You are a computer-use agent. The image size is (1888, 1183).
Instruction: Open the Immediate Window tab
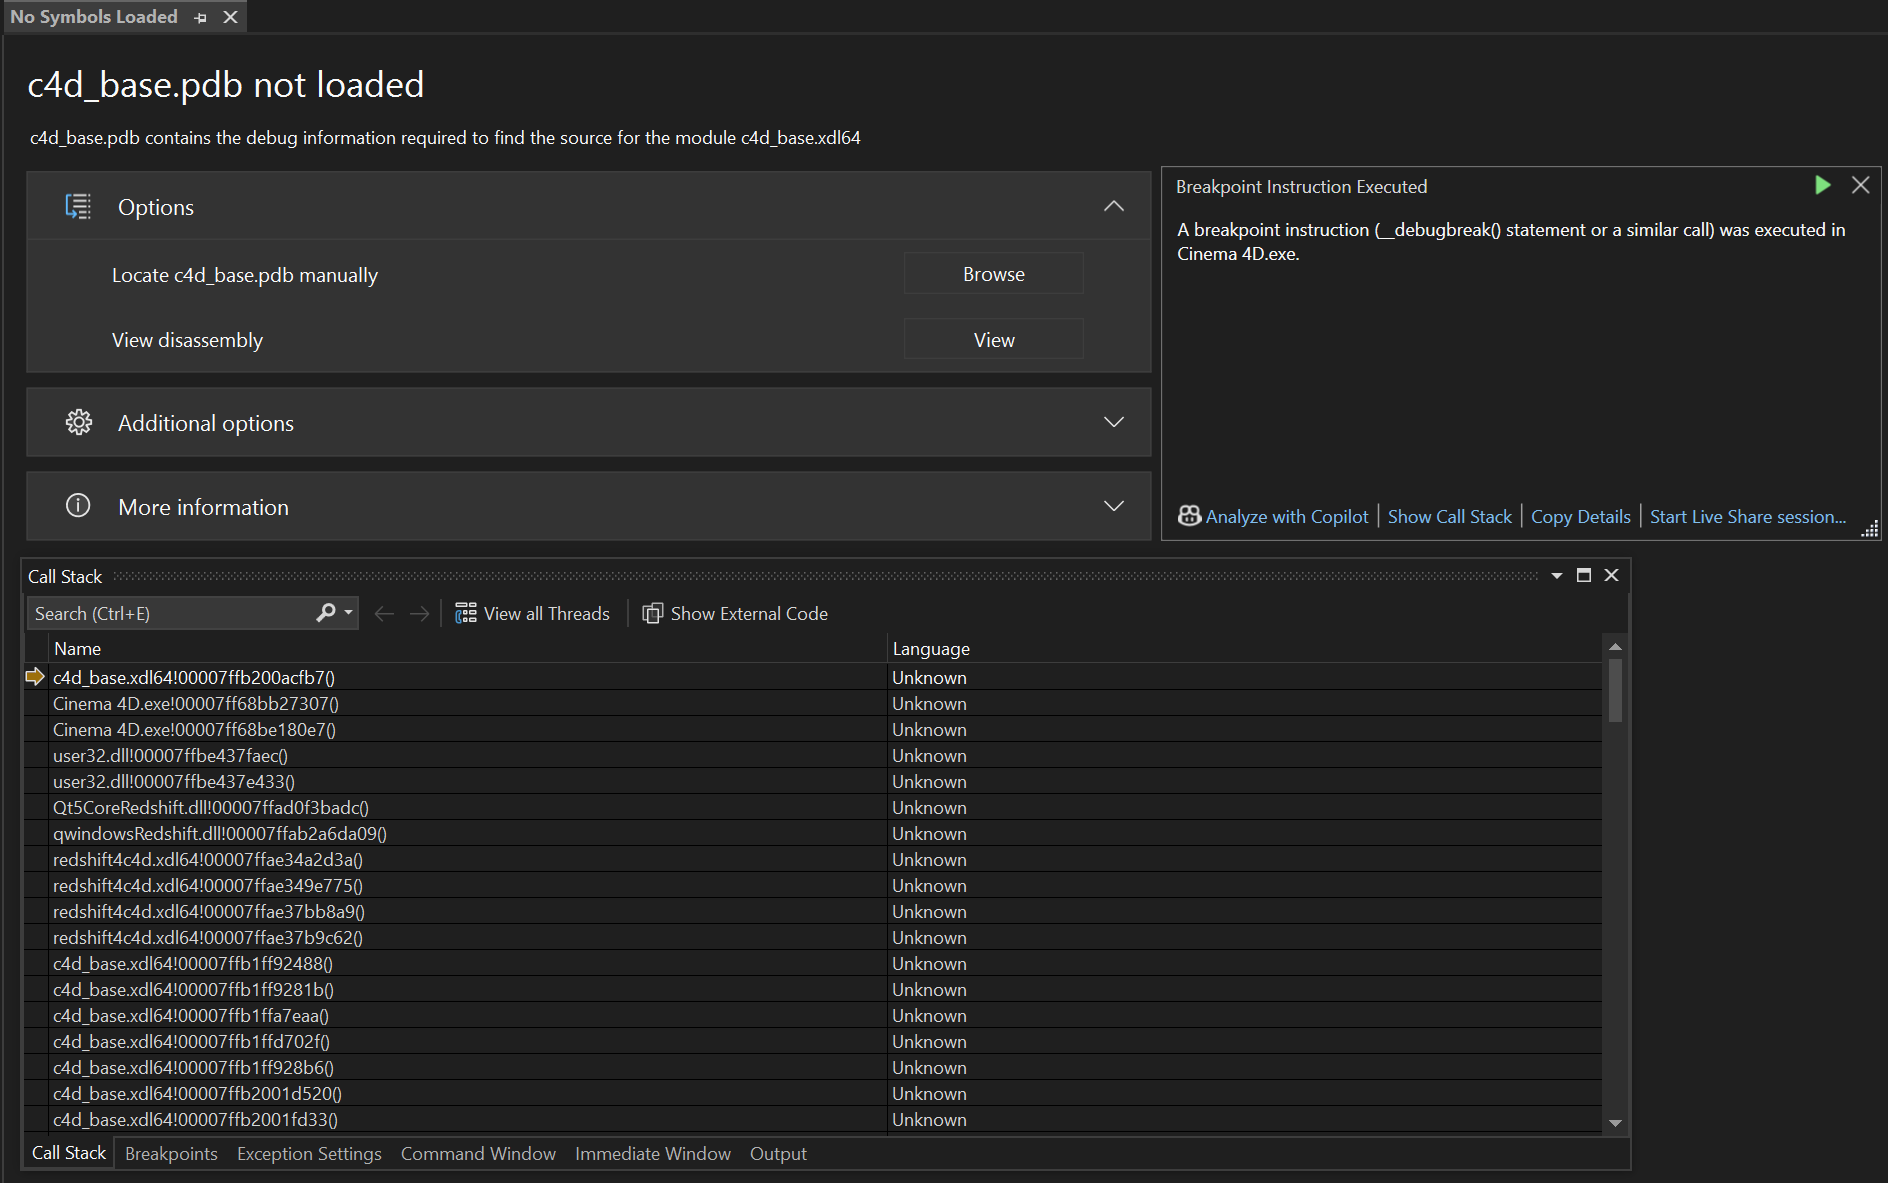tap(652, 1153)
